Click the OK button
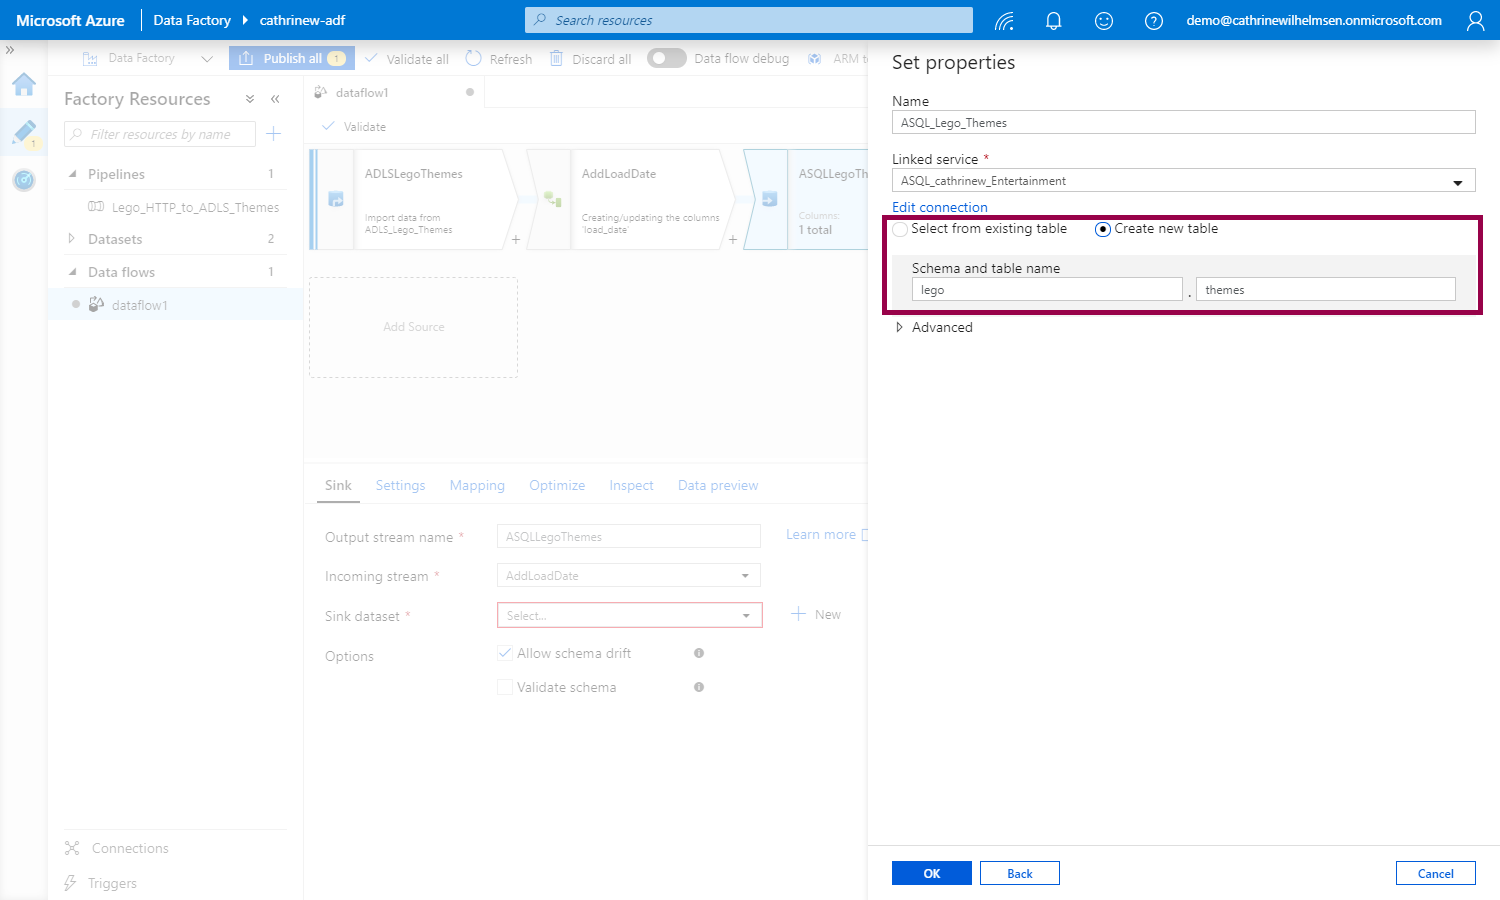1500x900 pixels. pos(931,873)
